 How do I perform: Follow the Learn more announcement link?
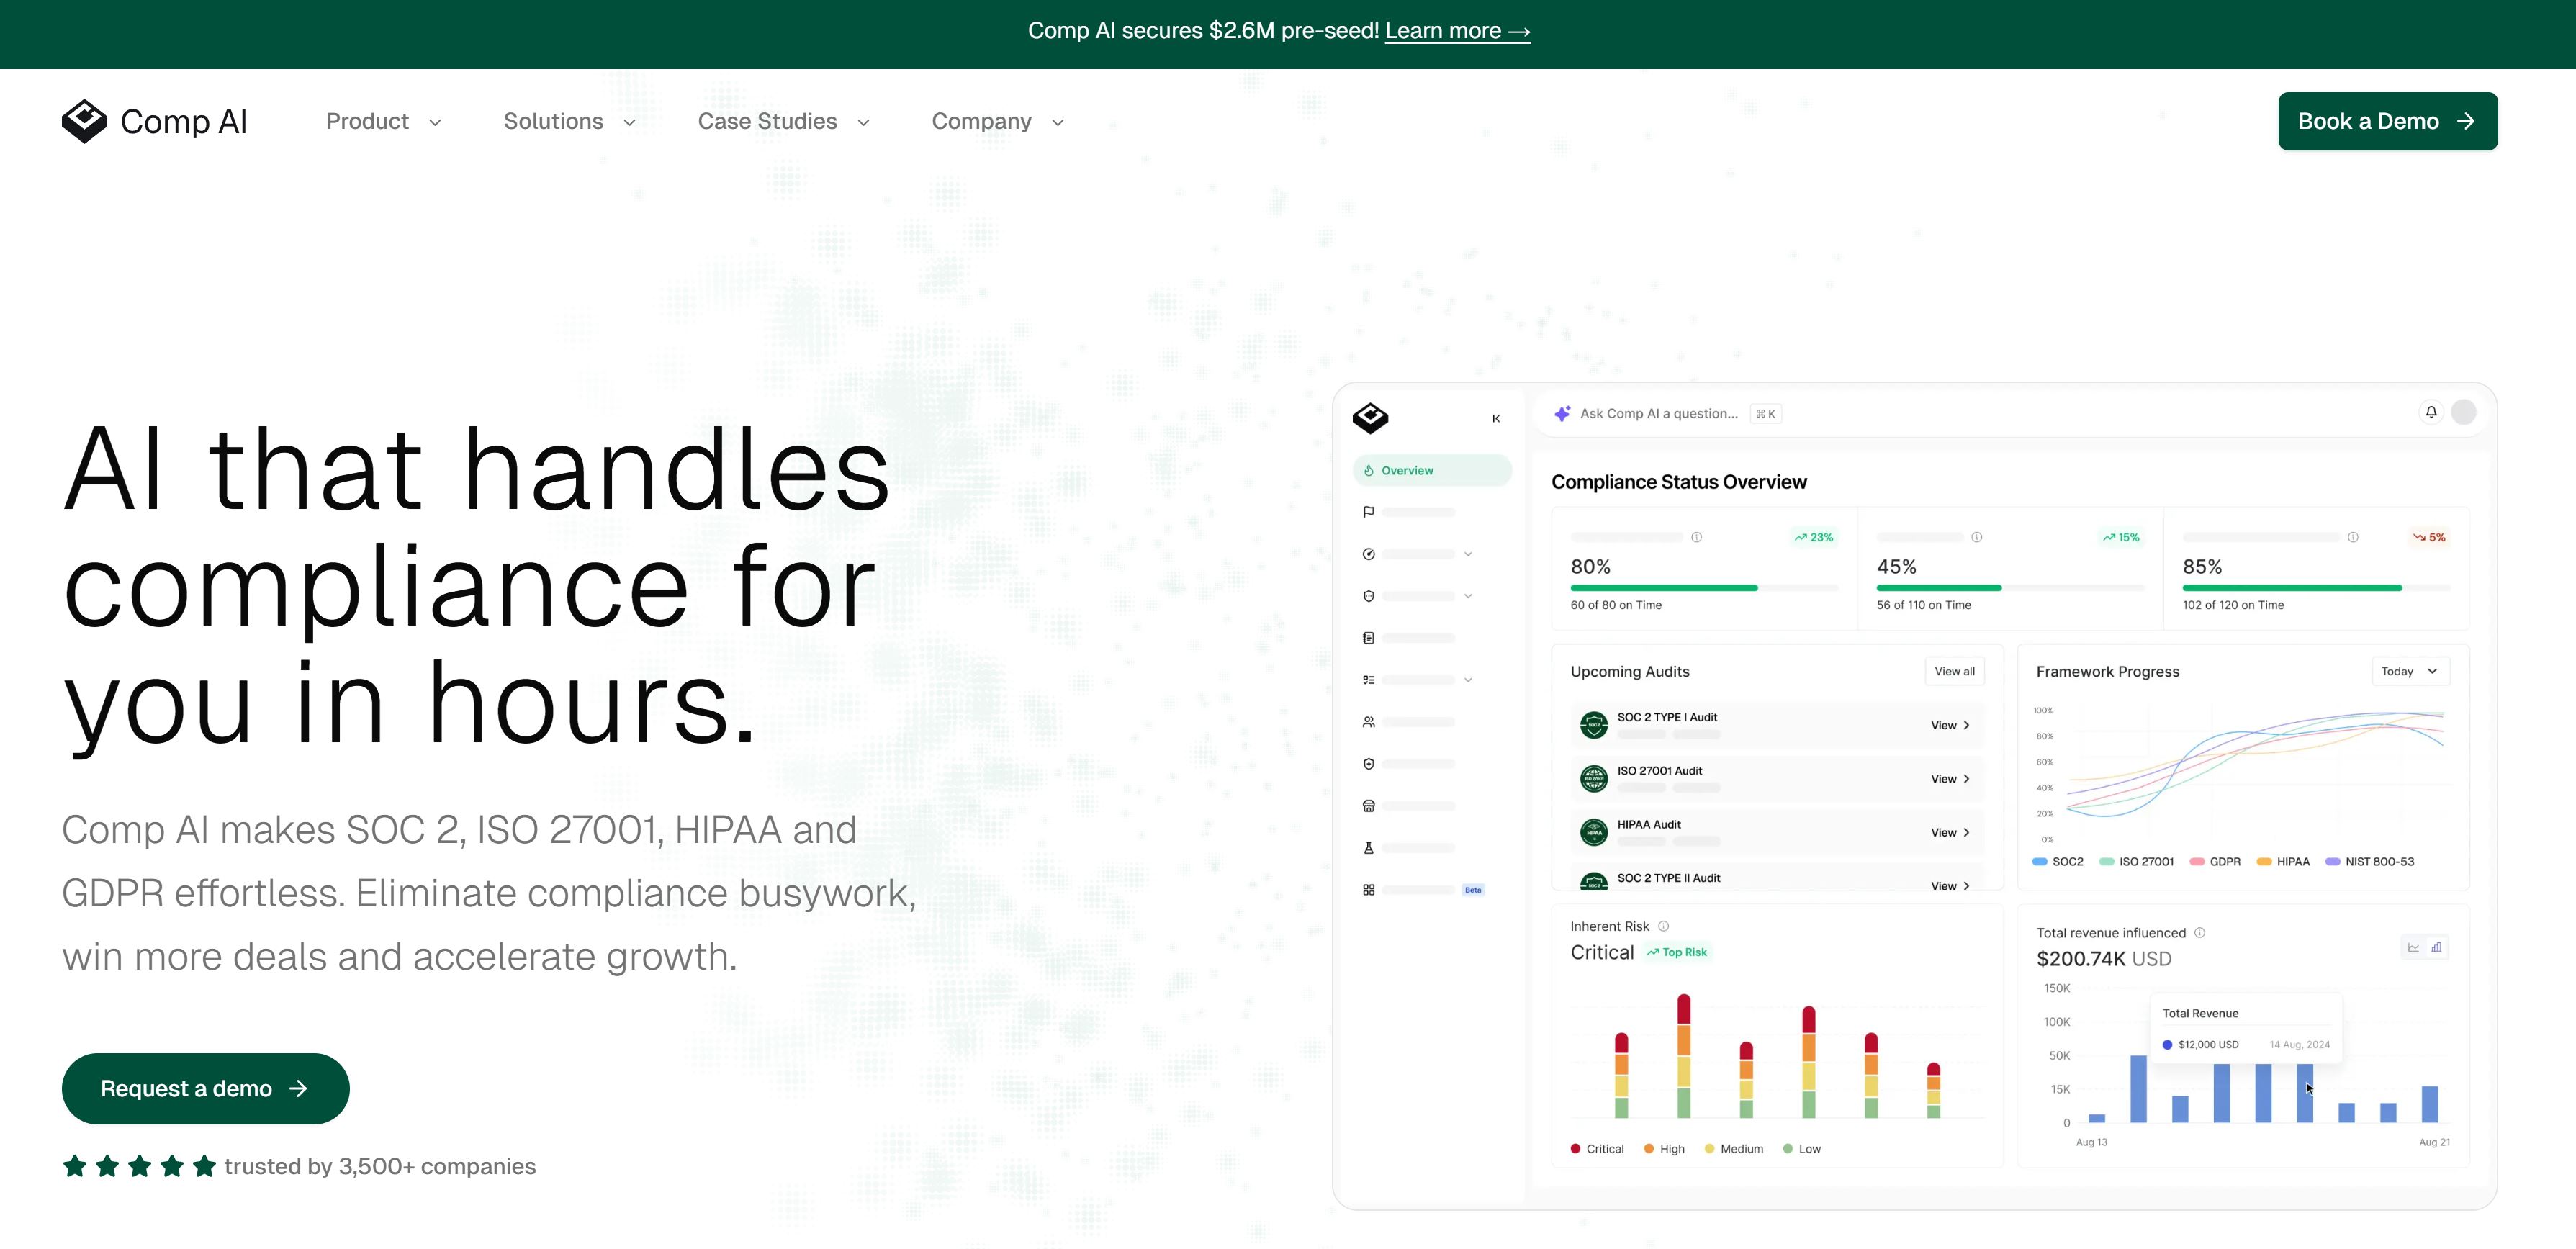[1457, 31]
